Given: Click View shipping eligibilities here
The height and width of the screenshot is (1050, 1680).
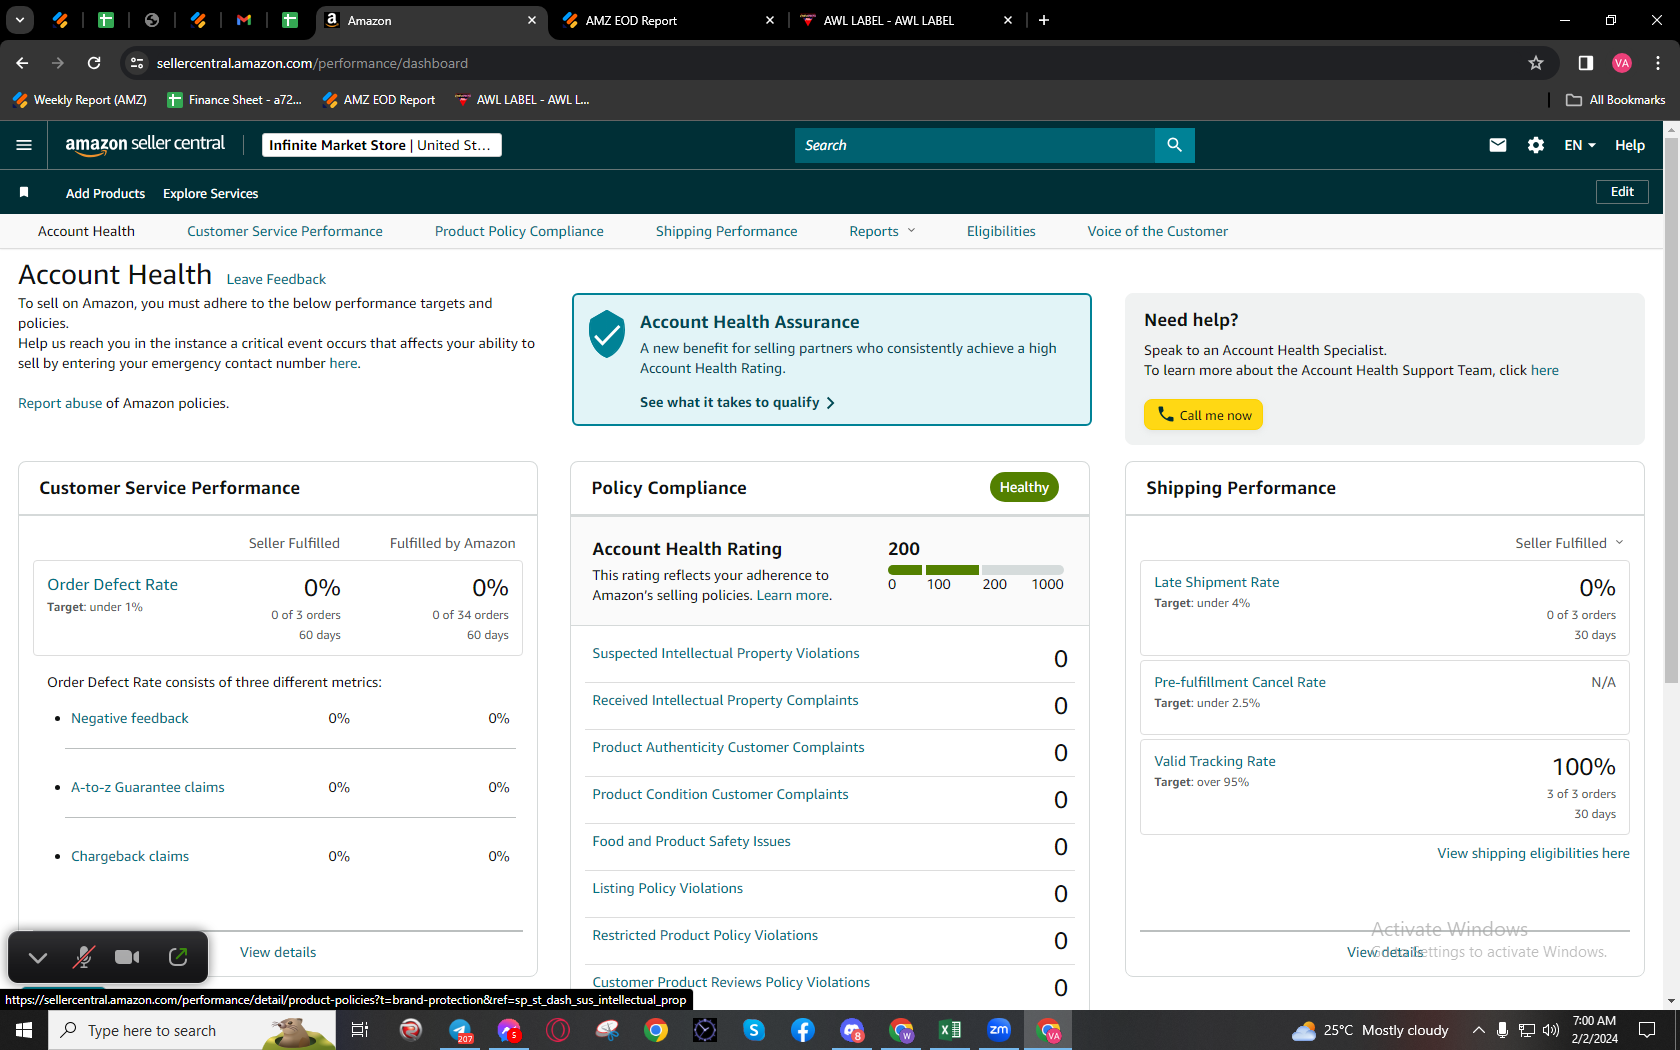Looking at the screenshot, I should coord(1533,853).
